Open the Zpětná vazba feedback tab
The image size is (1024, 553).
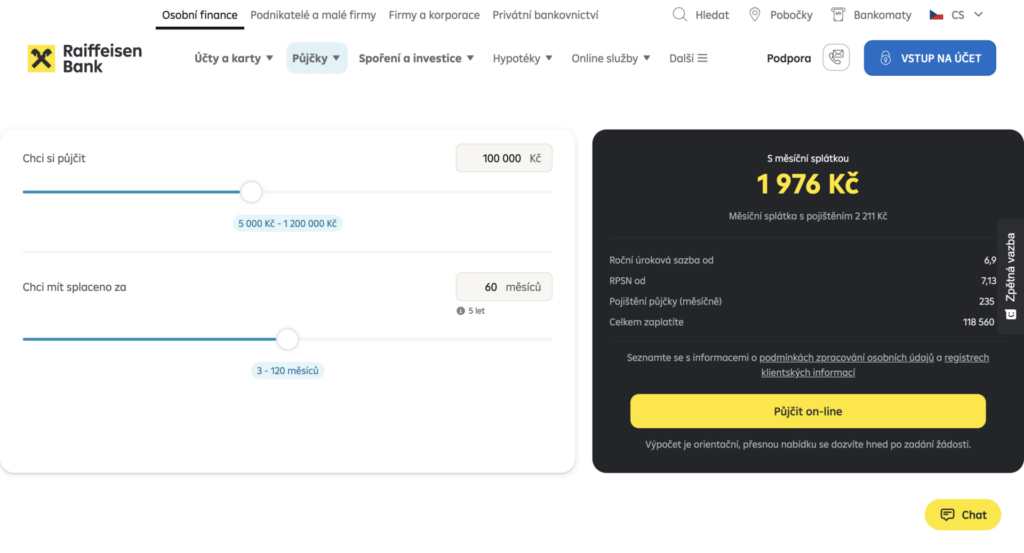(1010, 275)
